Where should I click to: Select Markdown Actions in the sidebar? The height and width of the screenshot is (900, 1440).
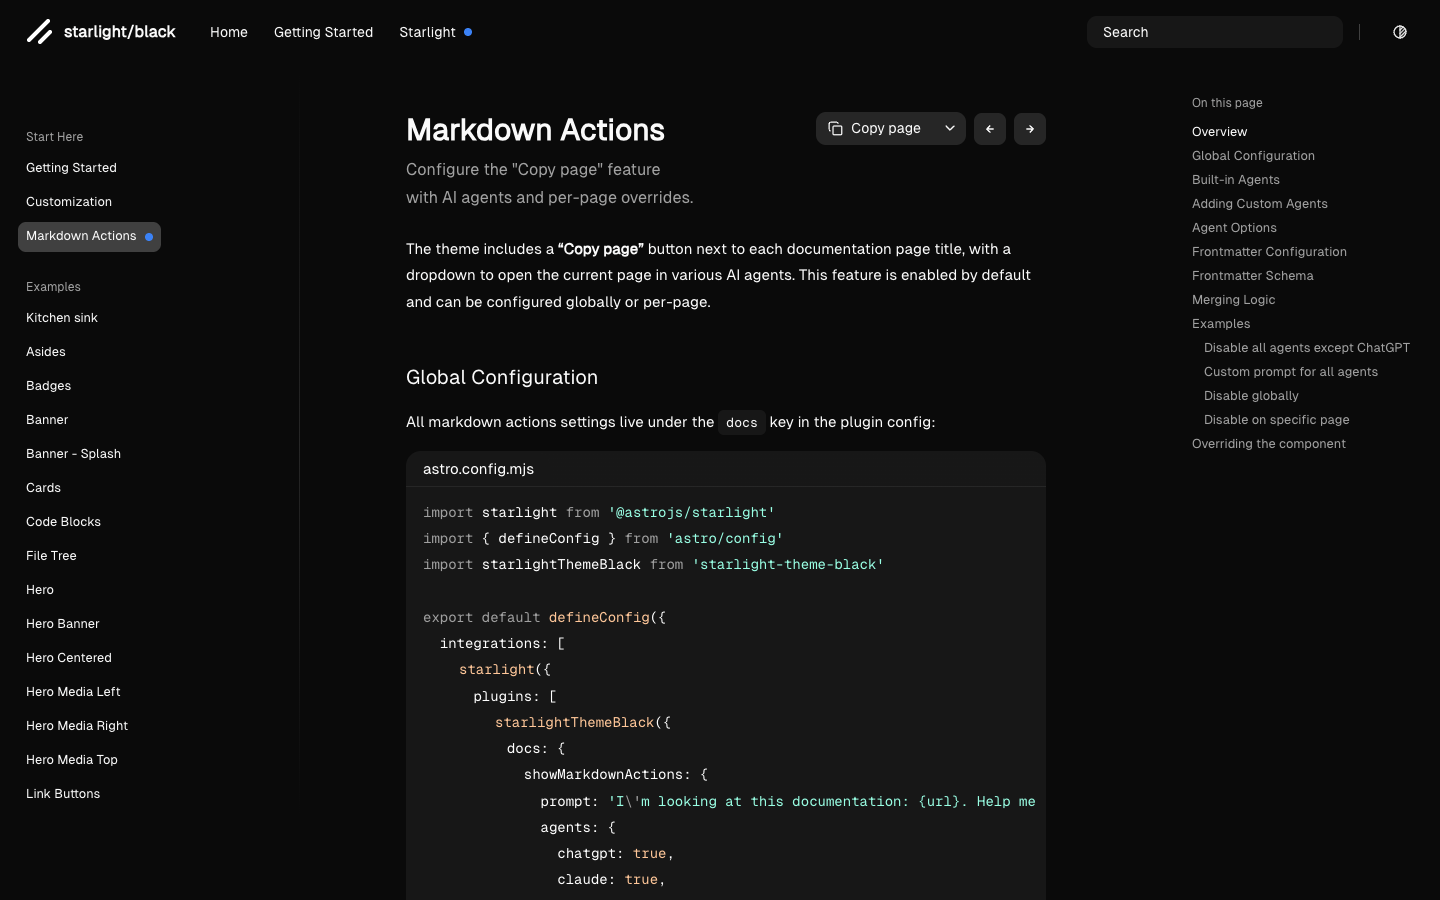point(89,237)
